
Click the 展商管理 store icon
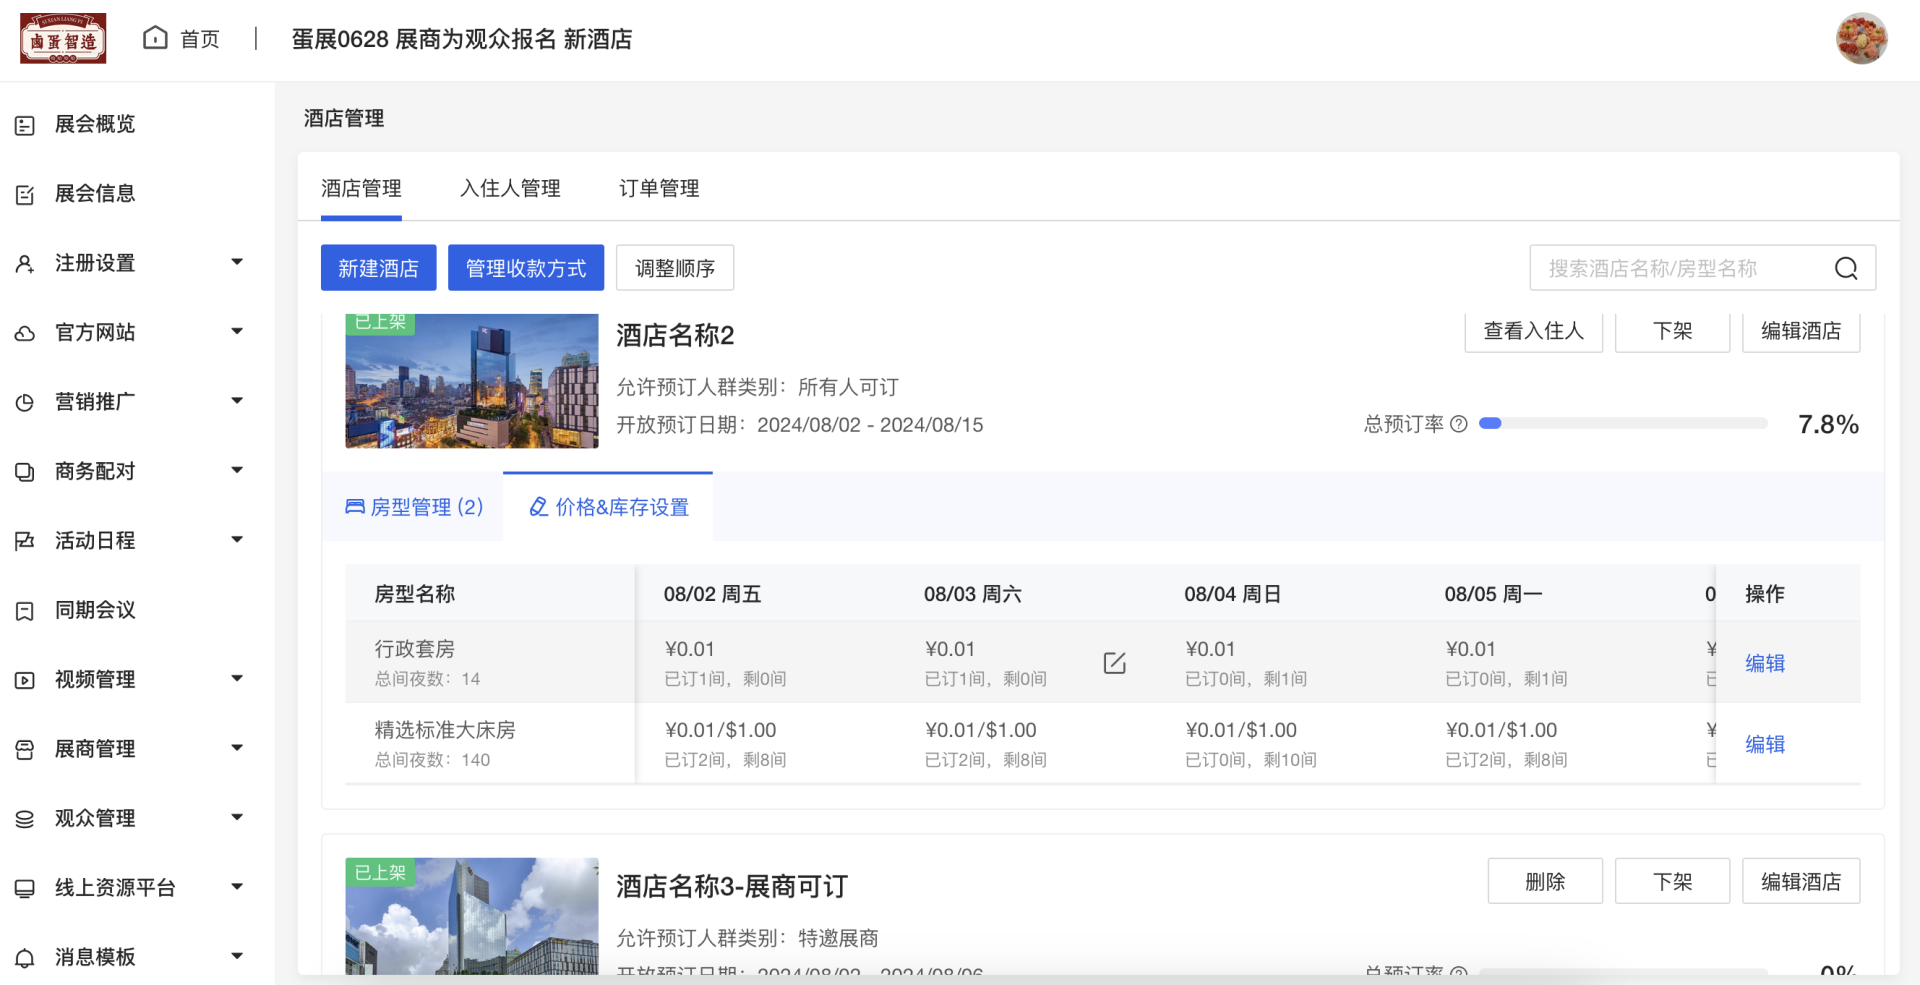25,749
